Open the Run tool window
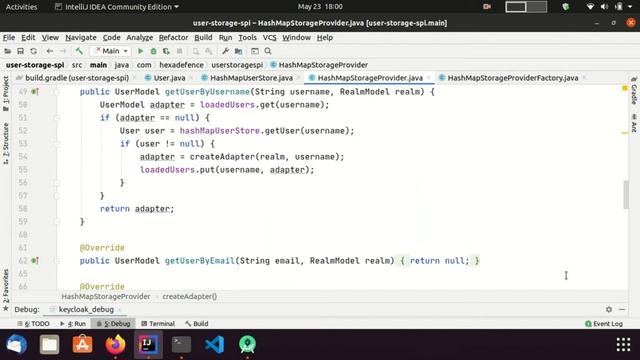640x360 pixels. (x=73, y=324)
